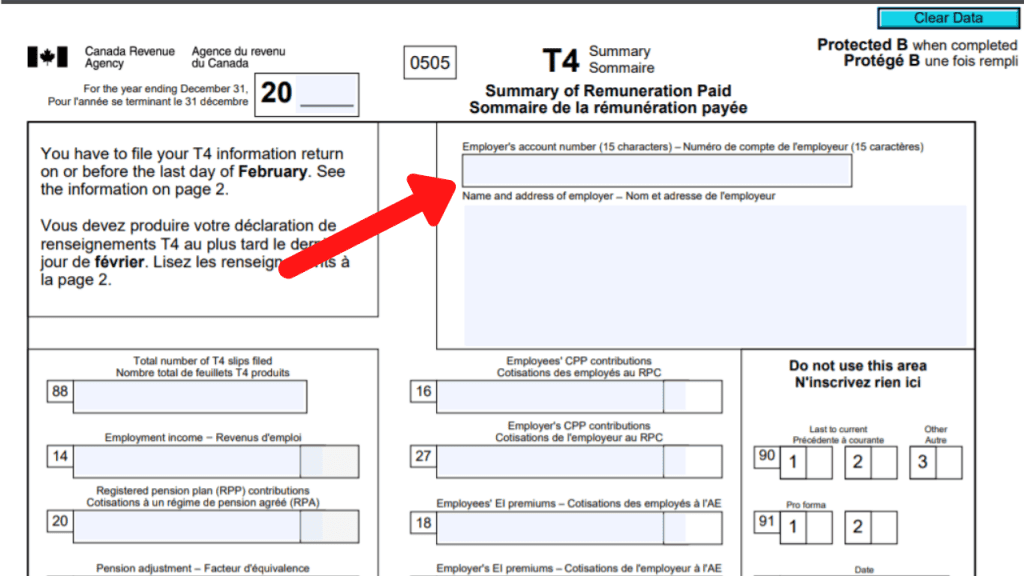Select the year ending input field
This screenshot has height=576, width=1024.
(x=327, y=92)
